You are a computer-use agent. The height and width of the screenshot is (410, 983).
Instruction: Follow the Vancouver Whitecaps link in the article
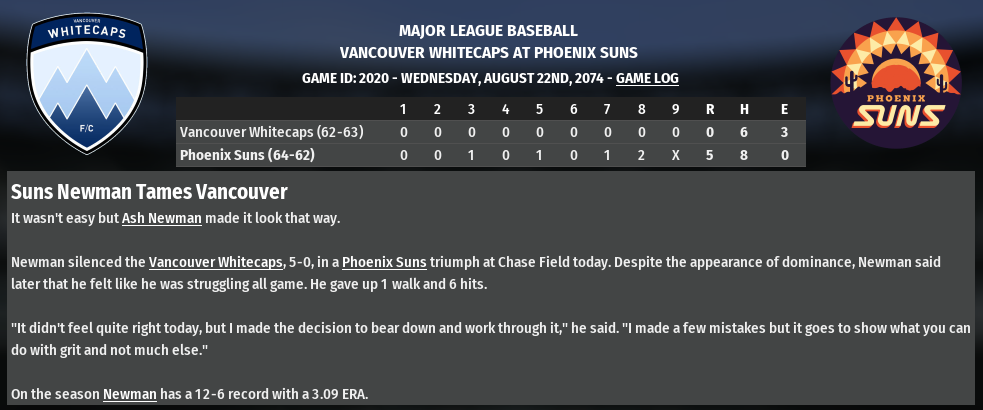(215, 262)
